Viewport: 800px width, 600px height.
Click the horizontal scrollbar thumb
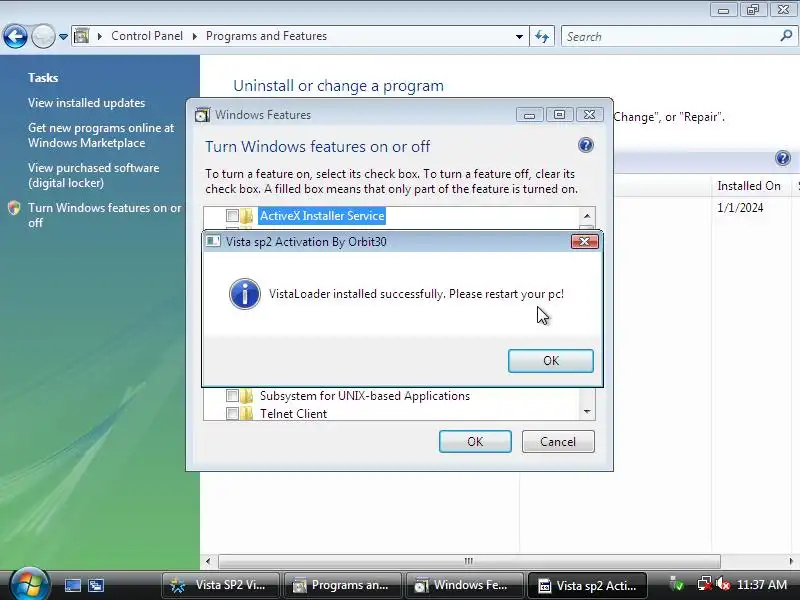469,561
